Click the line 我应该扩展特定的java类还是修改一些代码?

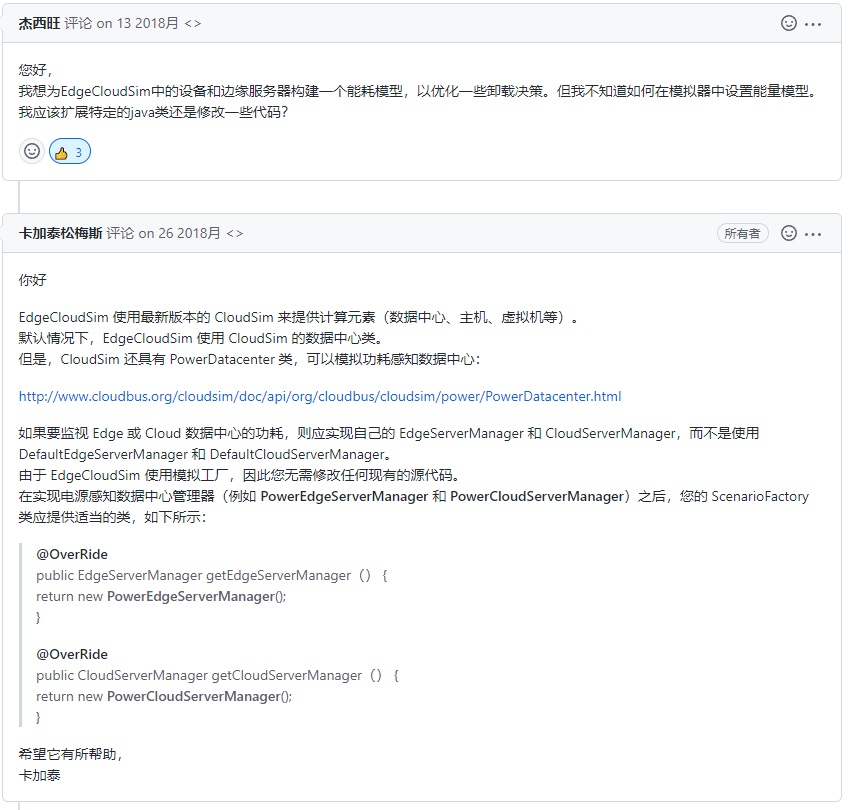point(153,112)
